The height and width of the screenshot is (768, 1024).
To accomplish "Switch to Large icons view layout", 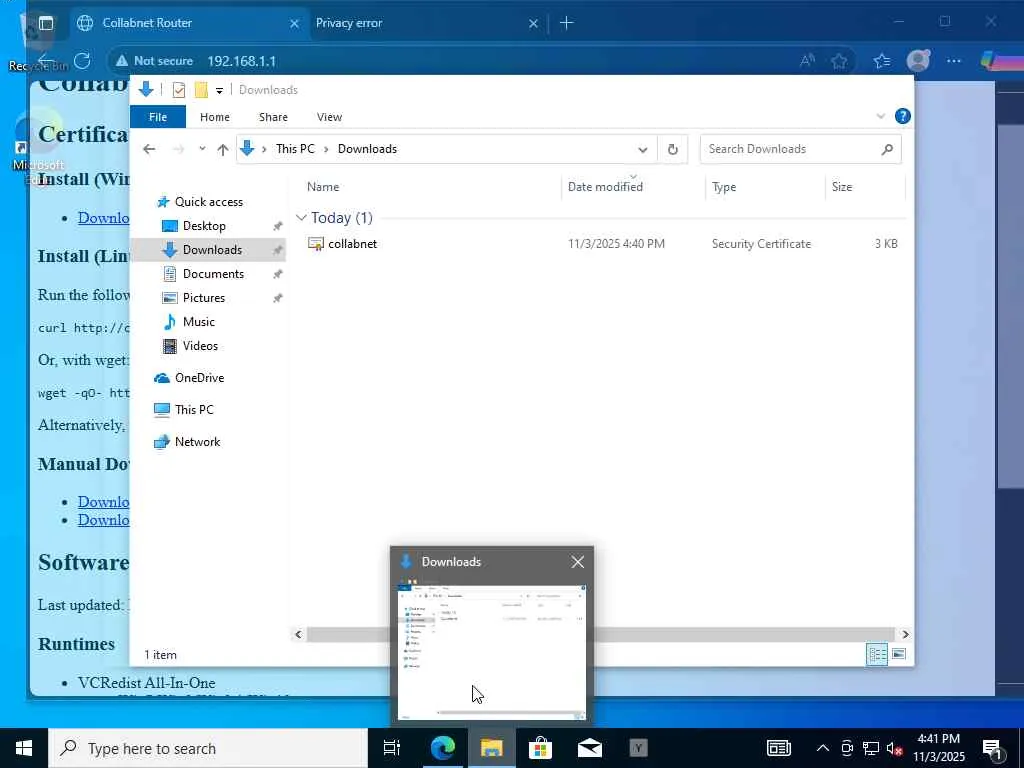I will tap(899, 654).
